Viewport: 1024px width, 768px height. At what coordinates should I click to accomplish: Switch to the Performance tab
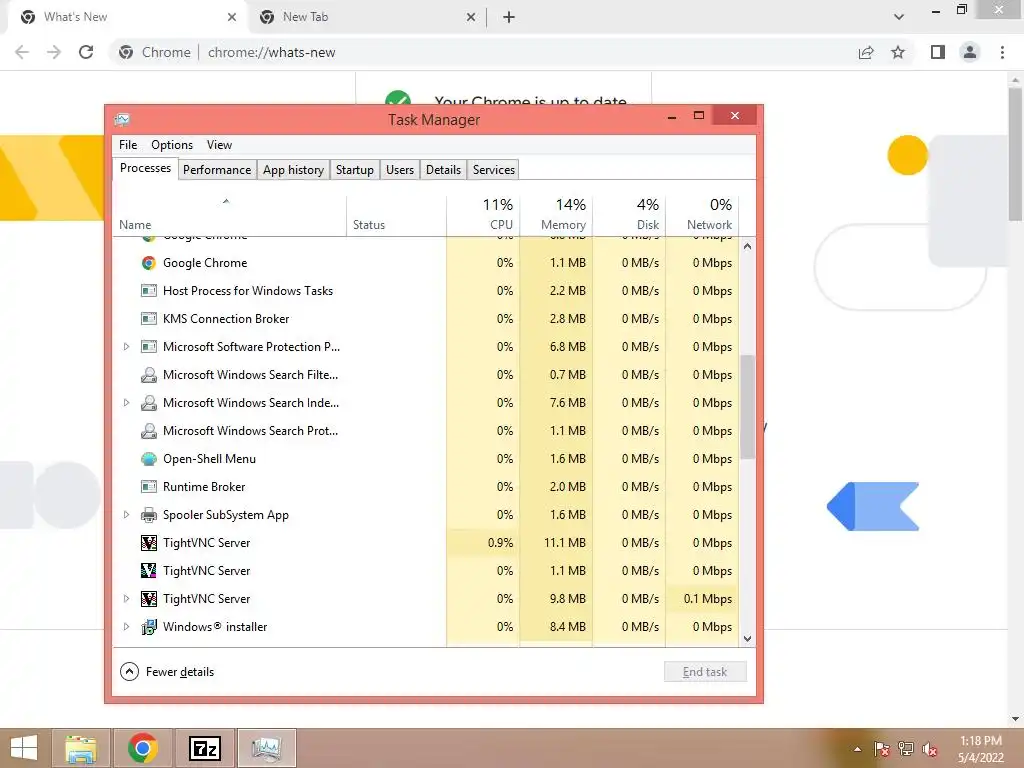click(217, 170)
